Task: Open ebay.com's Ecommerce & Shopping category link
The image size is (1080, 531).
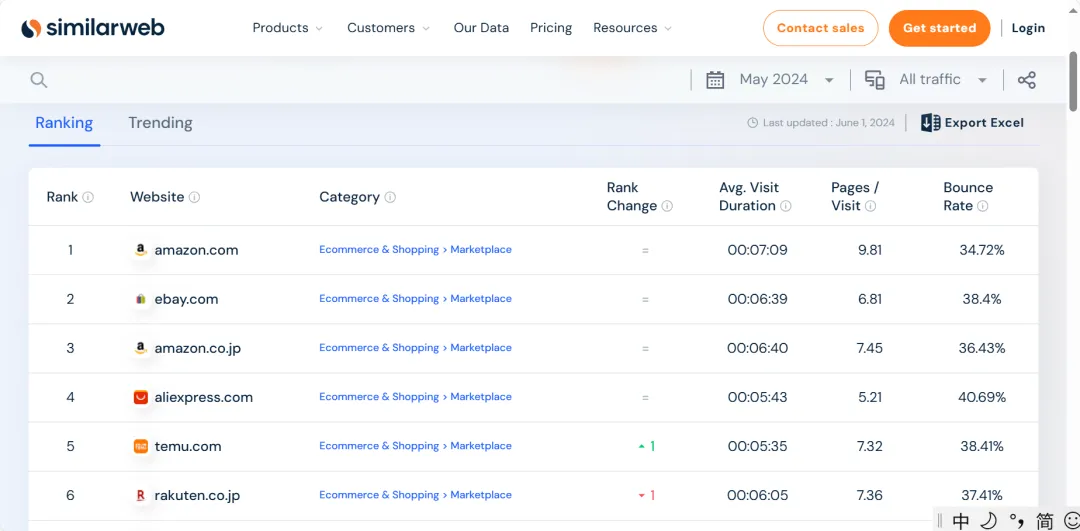Action: (x=379, y=298)
